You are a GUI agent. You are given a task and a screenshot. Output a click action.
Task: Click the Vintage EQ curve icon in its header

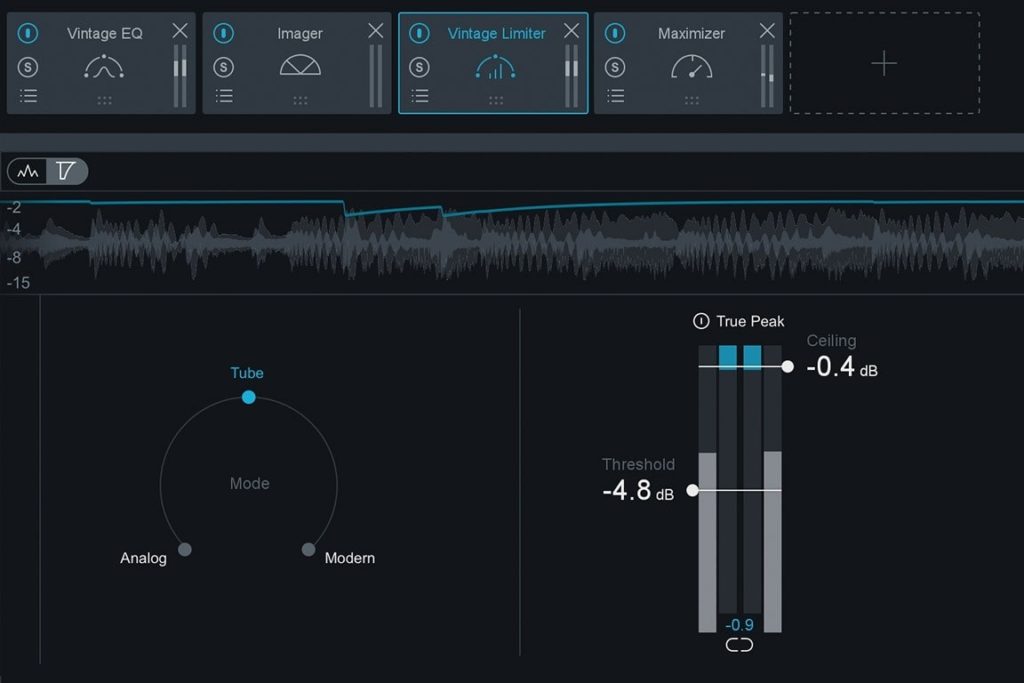[x=104, y=65]
